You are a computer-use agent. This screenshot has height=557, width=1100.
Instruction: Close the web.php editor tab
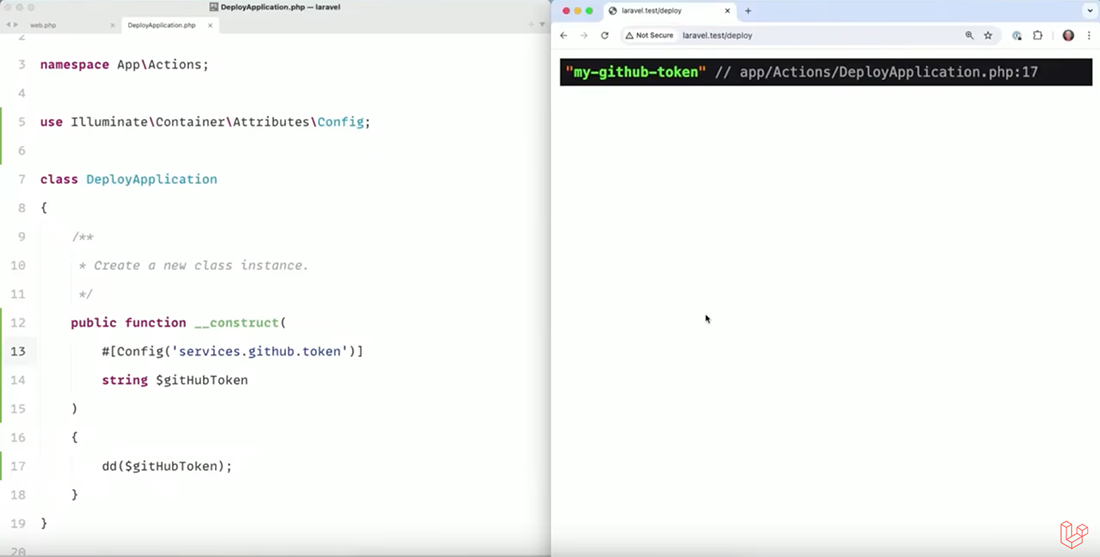[x=112, y=25]
